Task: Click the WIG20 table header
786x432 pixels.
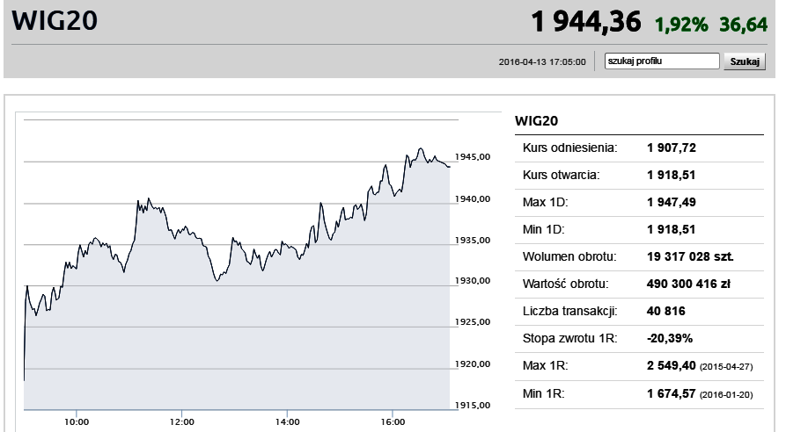Action: 536,121
